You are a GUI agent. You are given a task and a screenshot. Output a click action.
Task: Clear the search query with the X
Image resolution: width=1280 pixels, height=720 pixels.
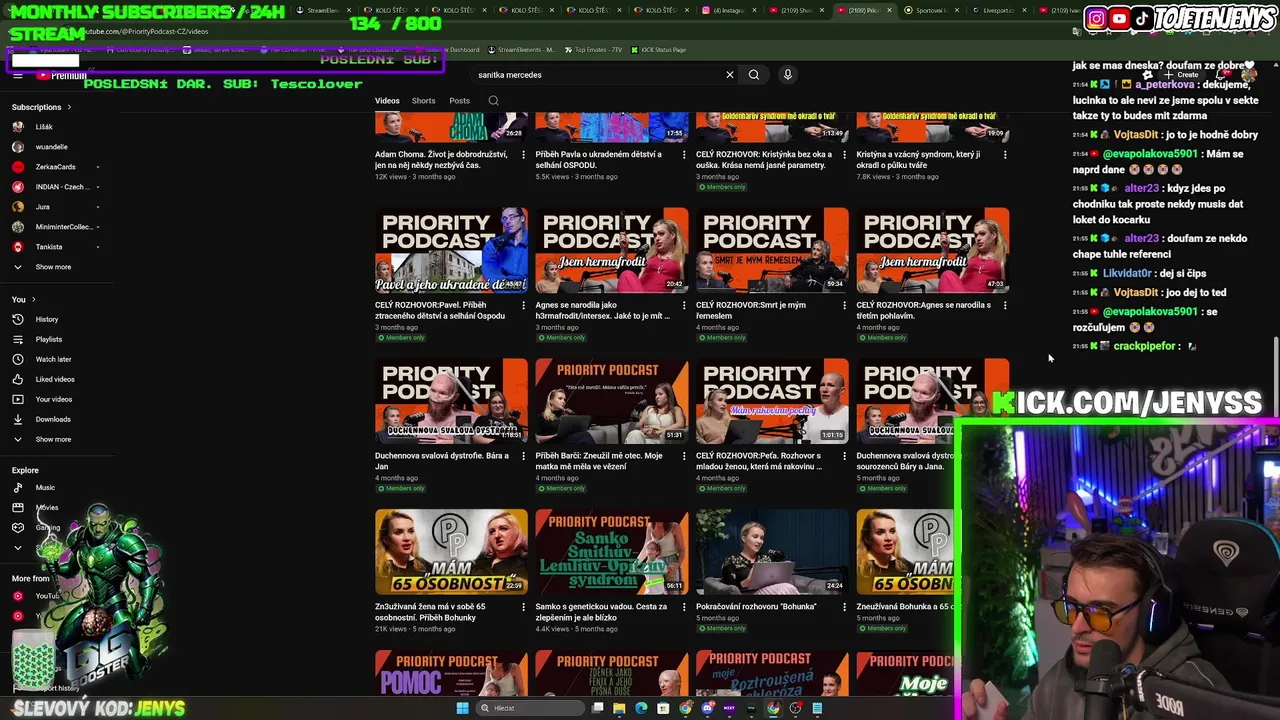730,75
